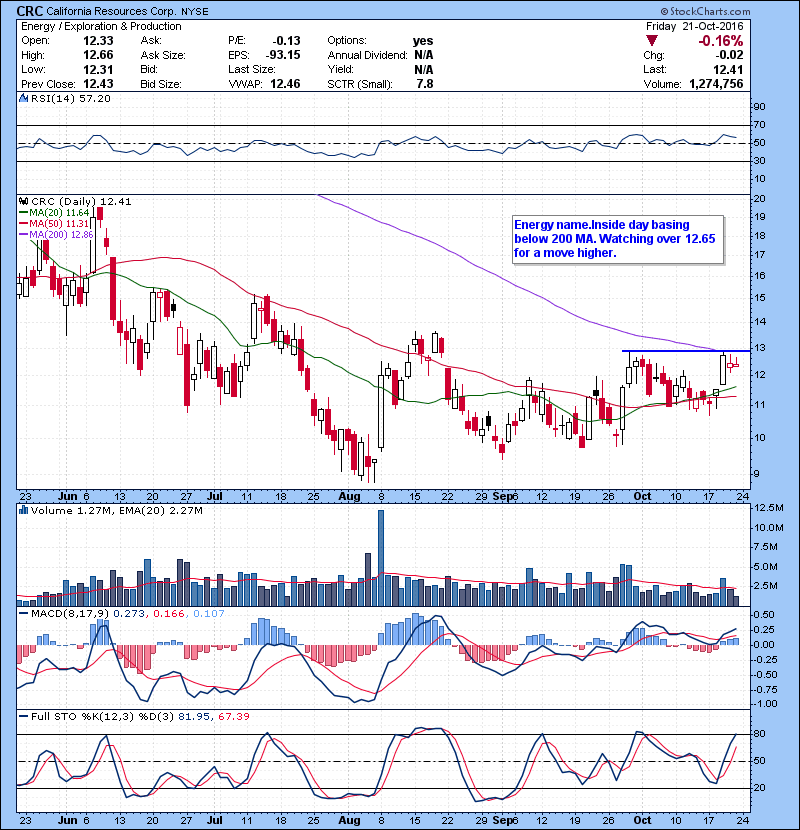The image size is (800, 830).
Task: Click the NYSE exchange label
Action: (x=195, y=12)
